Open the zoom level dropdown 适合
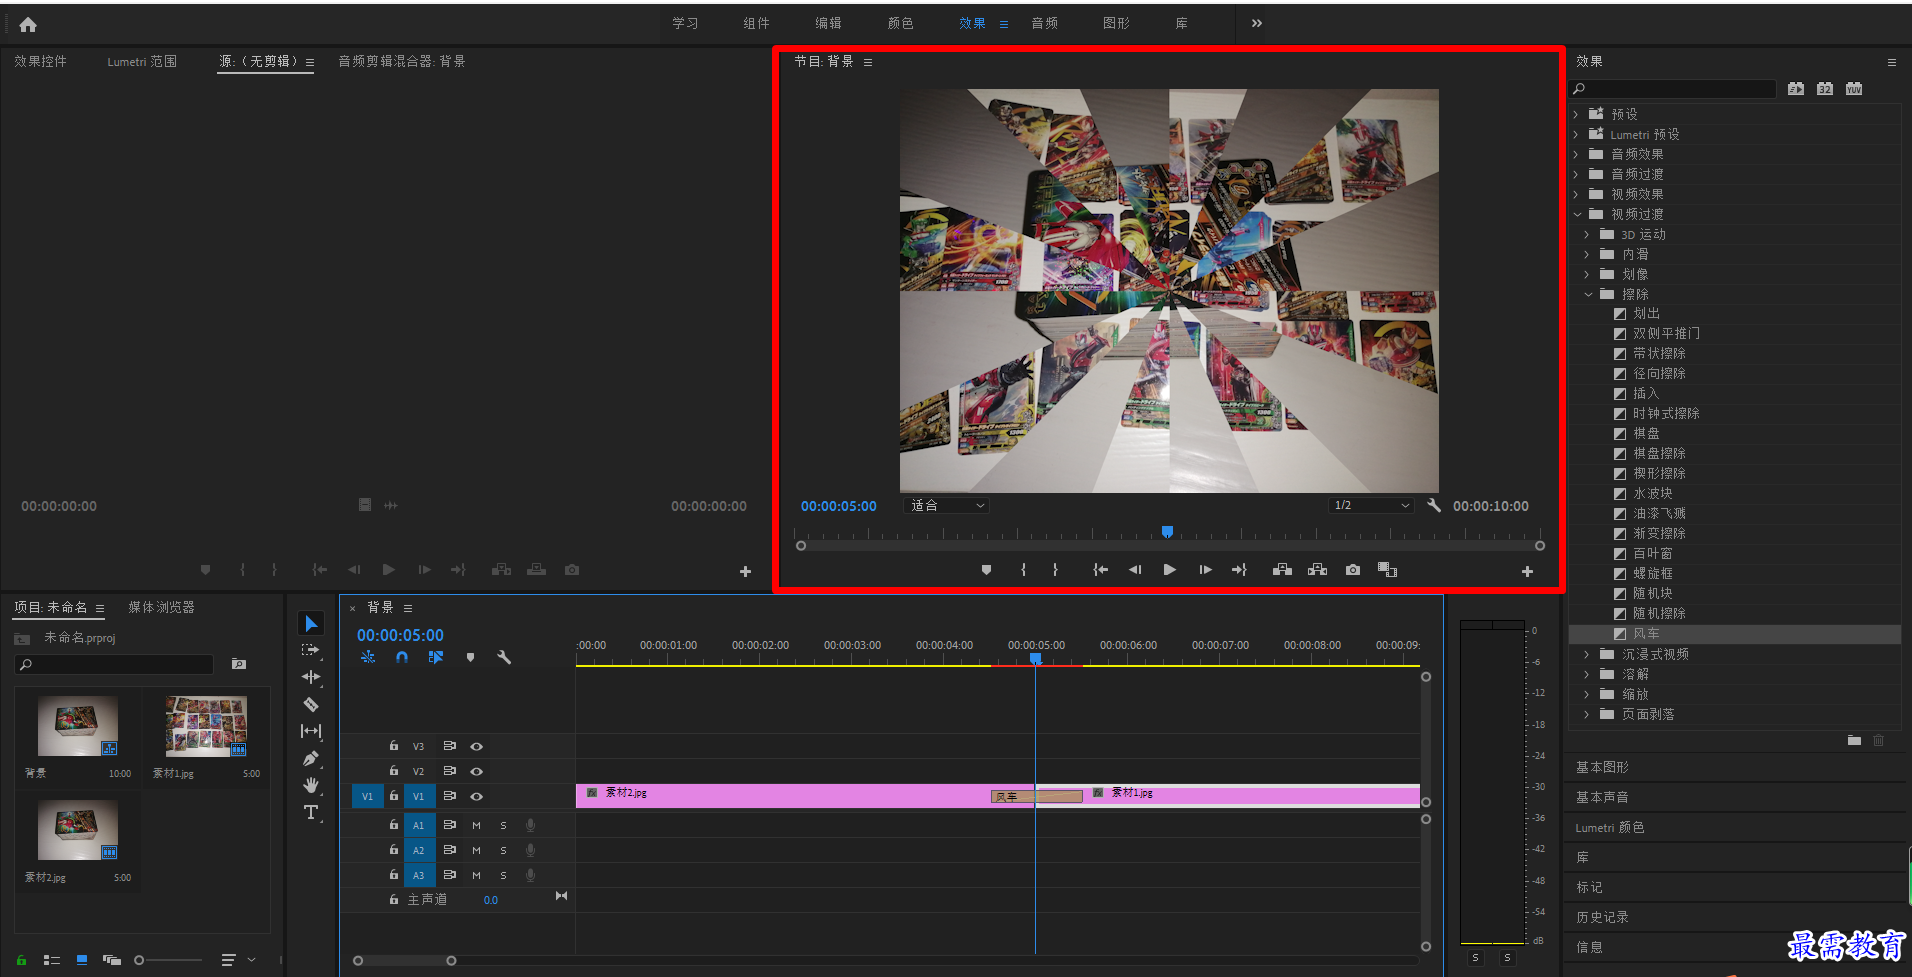 point(946,506)
